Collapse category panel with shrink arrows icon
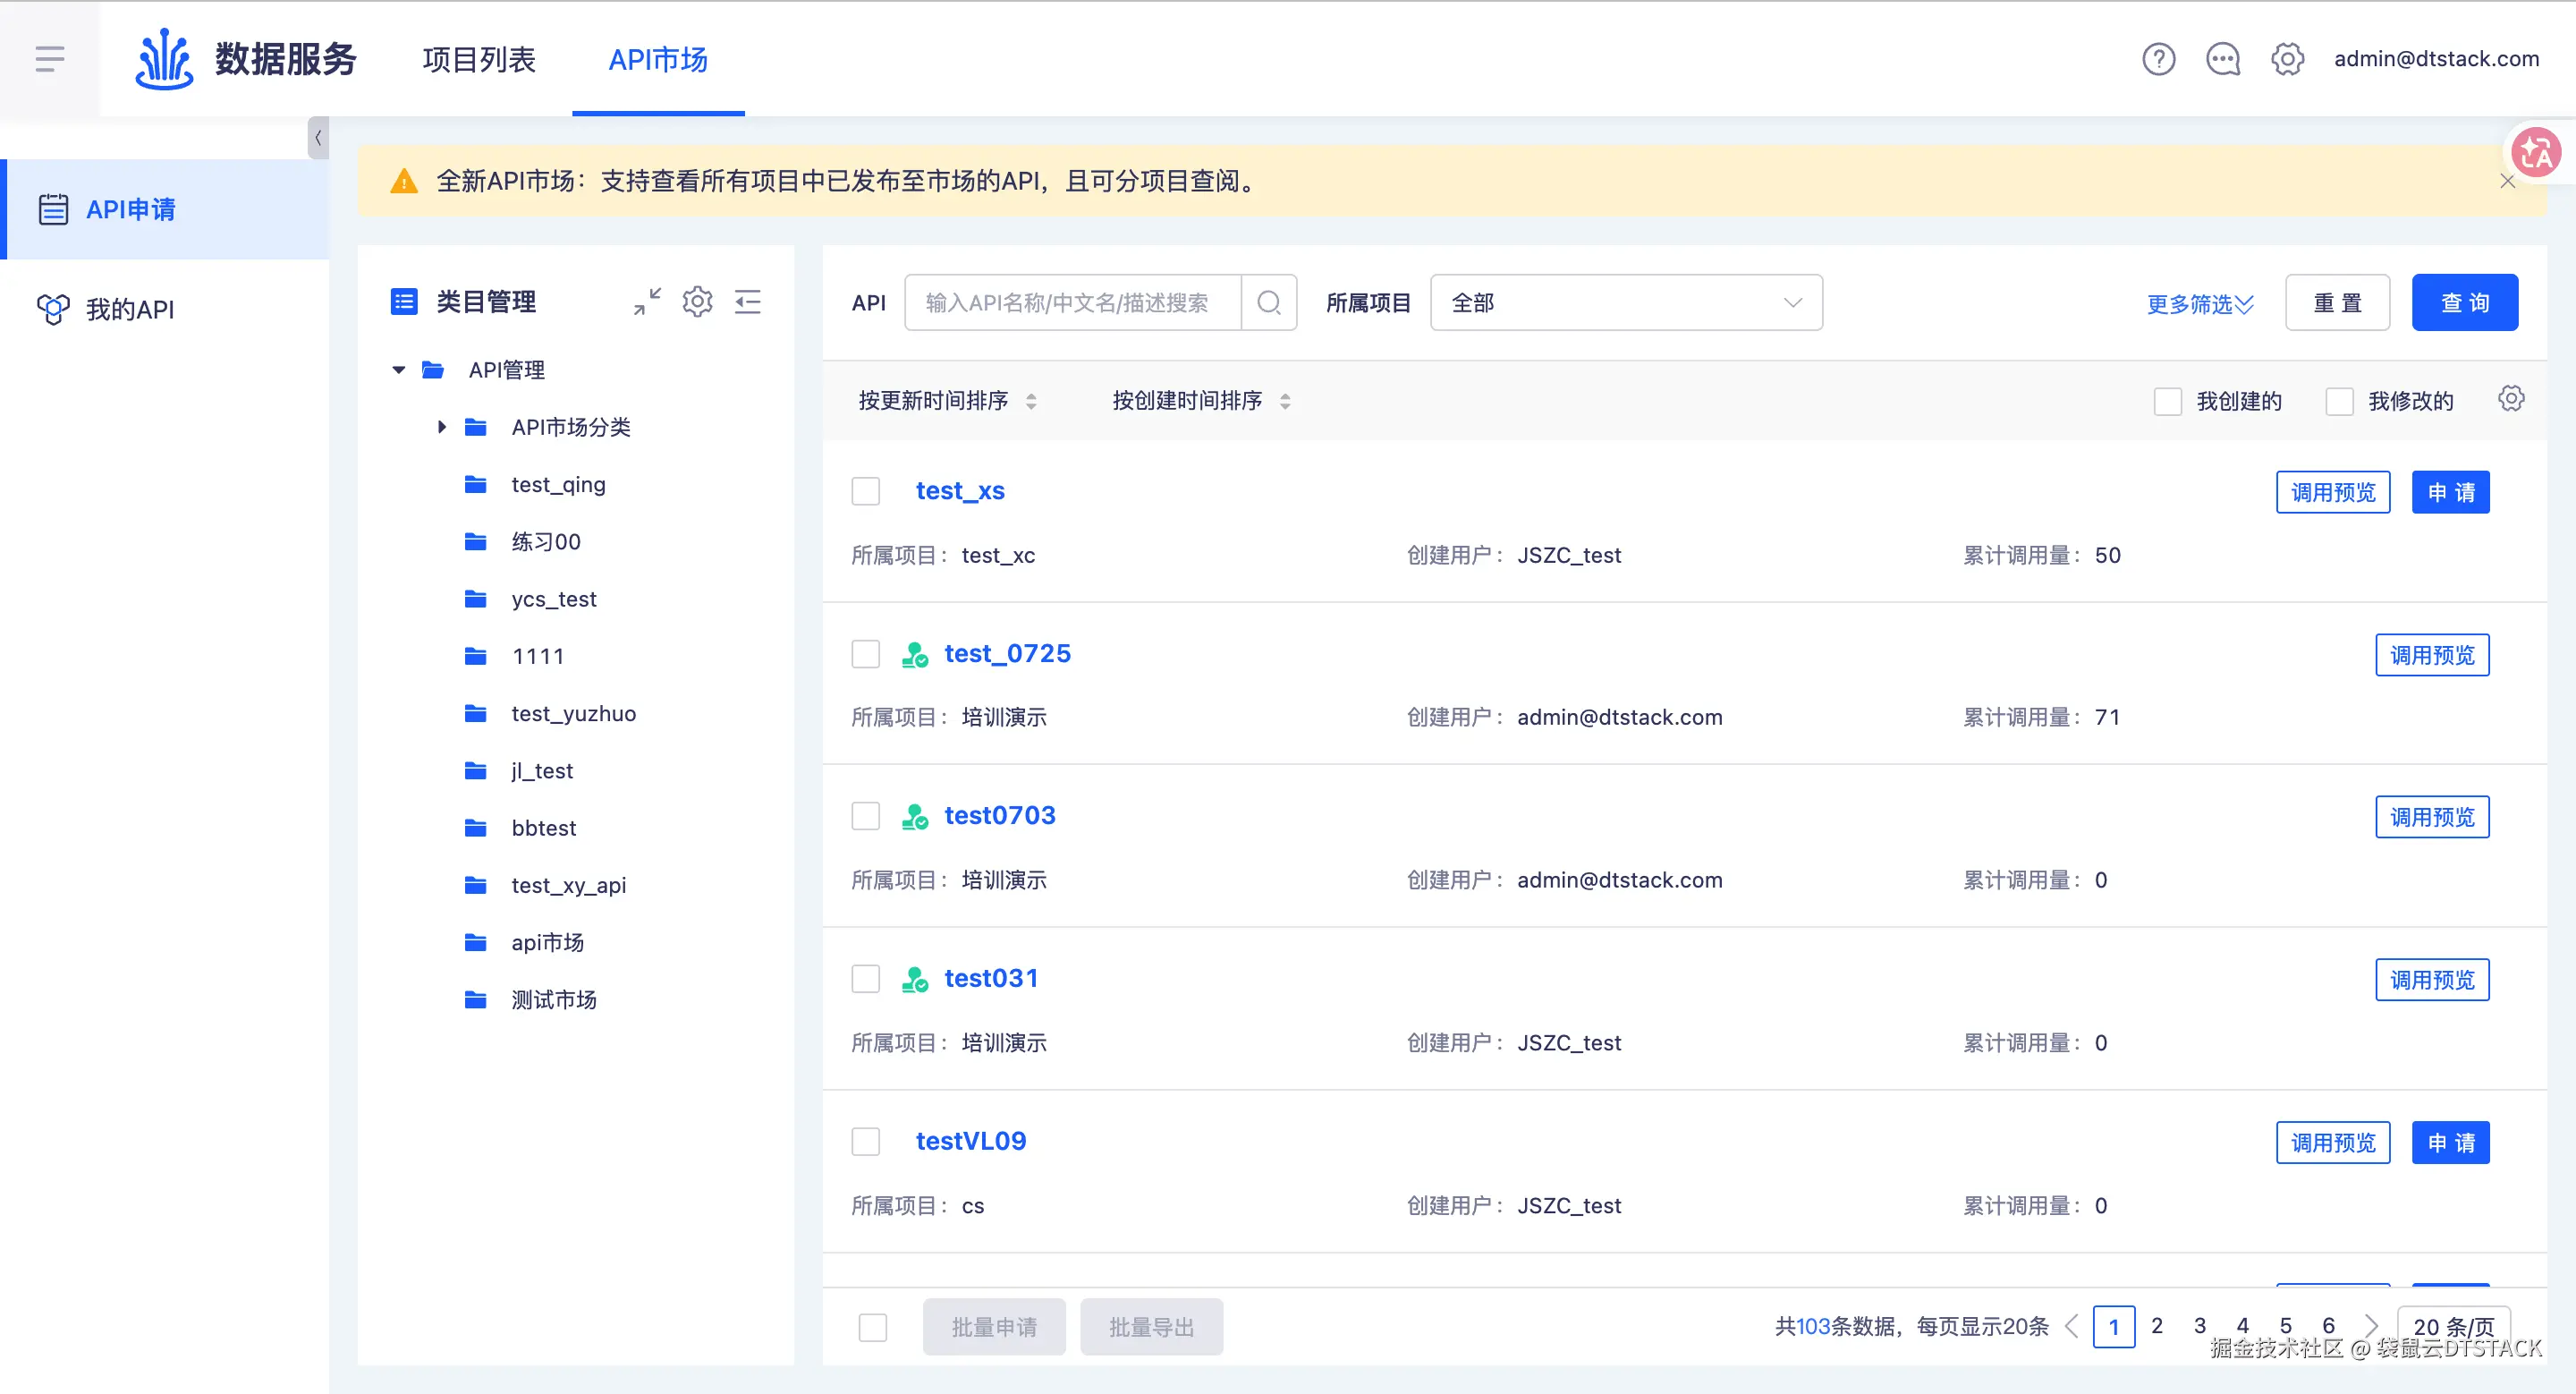The height and width of the screenshot is (1394, 2576). click(647, 301)
